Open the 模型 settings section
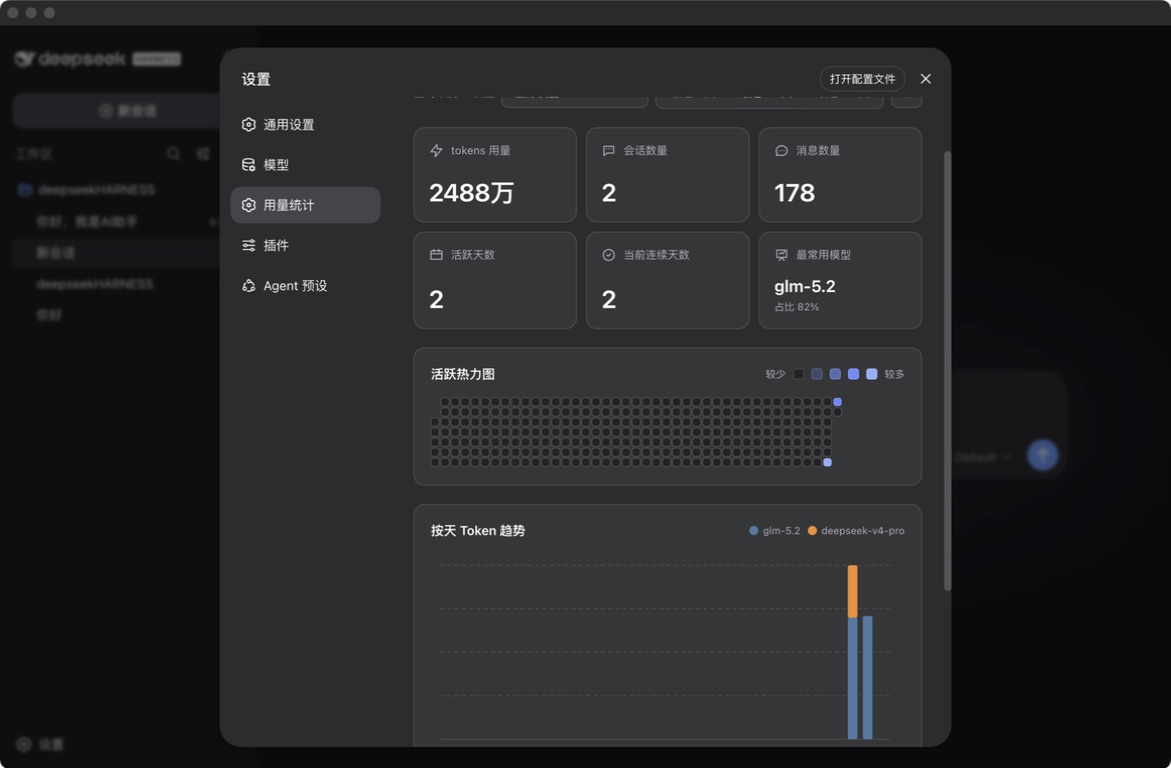 coord(305,164)
